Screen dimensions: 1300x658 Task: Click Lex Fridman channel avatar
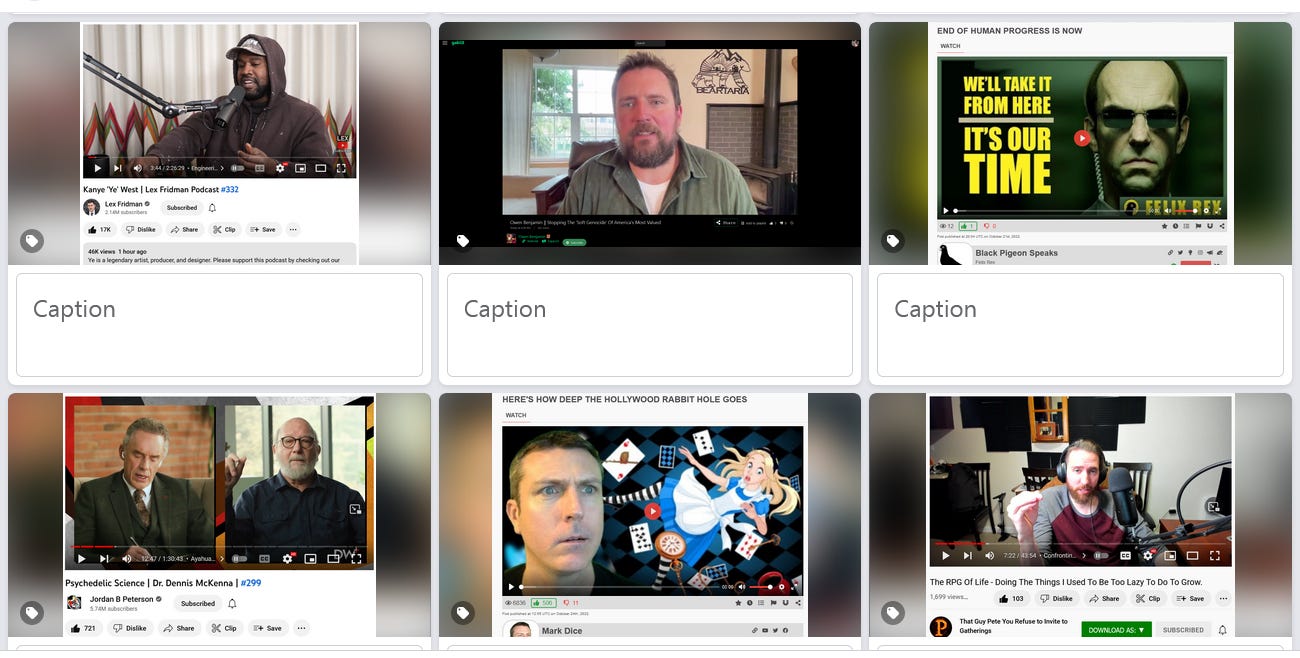pos(91,207)
